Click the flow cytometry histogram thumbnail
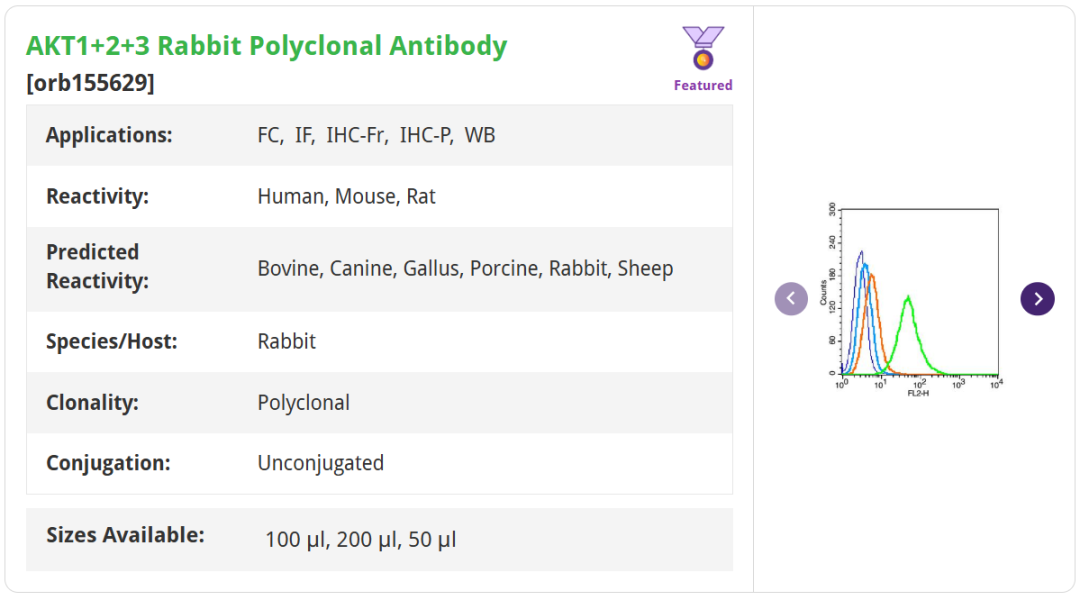This screenshot has width=1080, height=600. pos(914,298)
